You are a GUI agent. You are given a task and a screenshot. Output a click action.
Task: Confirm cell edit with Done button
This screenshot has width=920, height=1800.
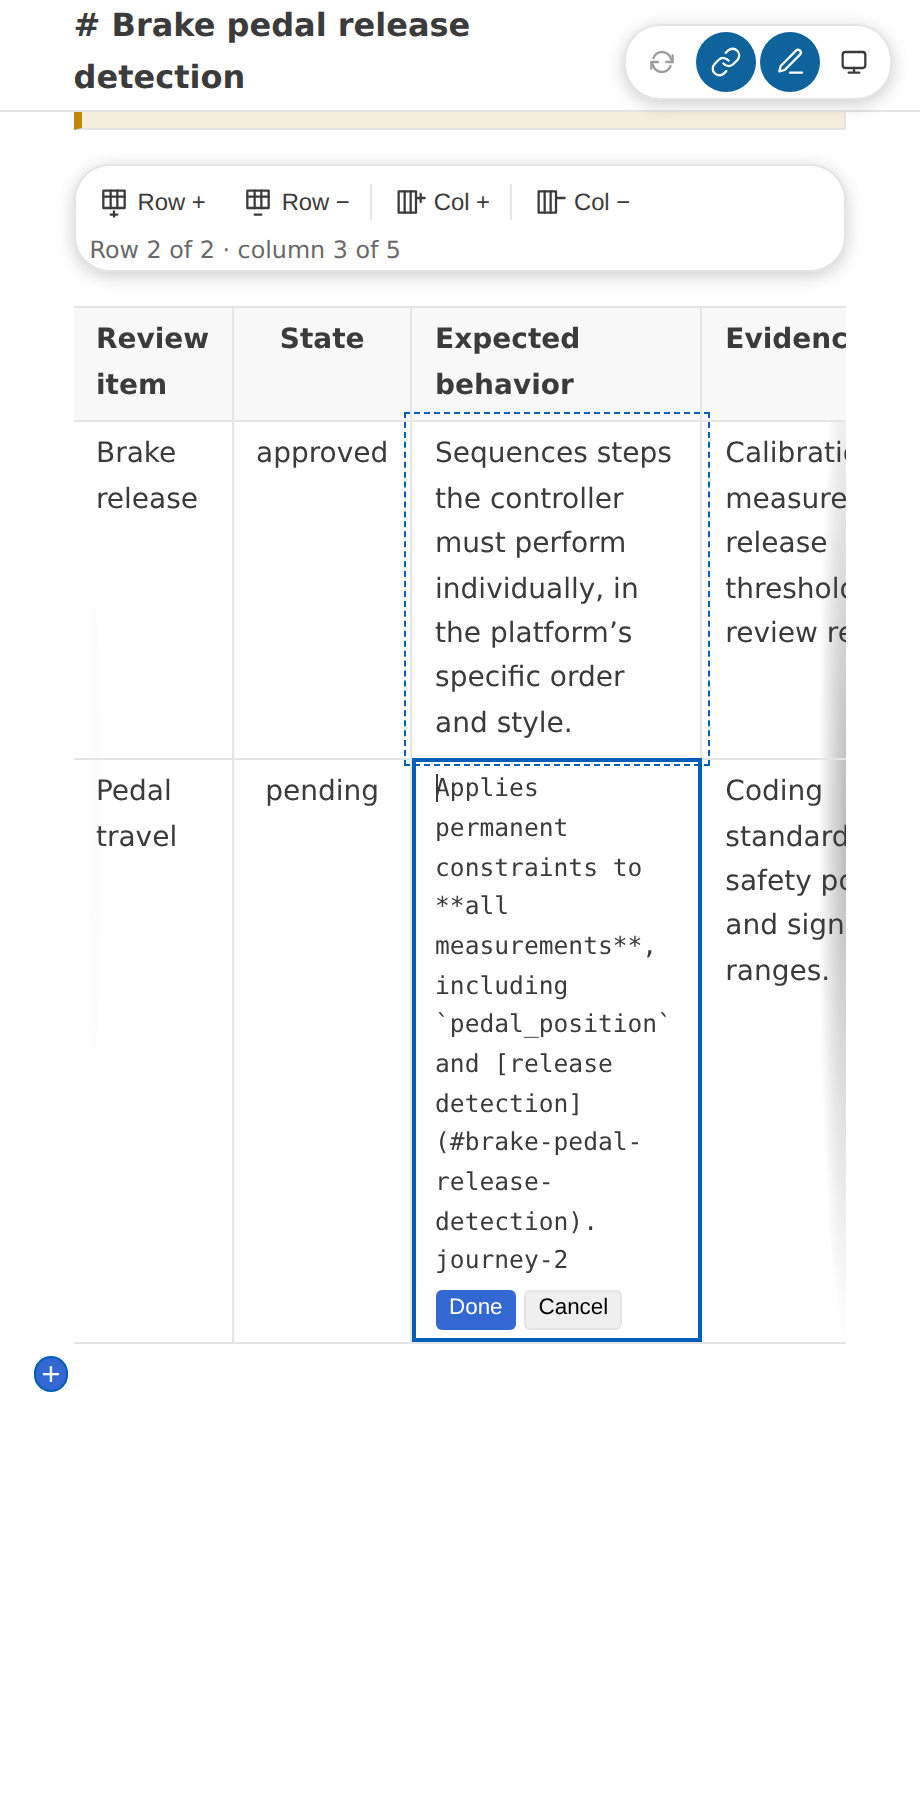pos(476,1308)
